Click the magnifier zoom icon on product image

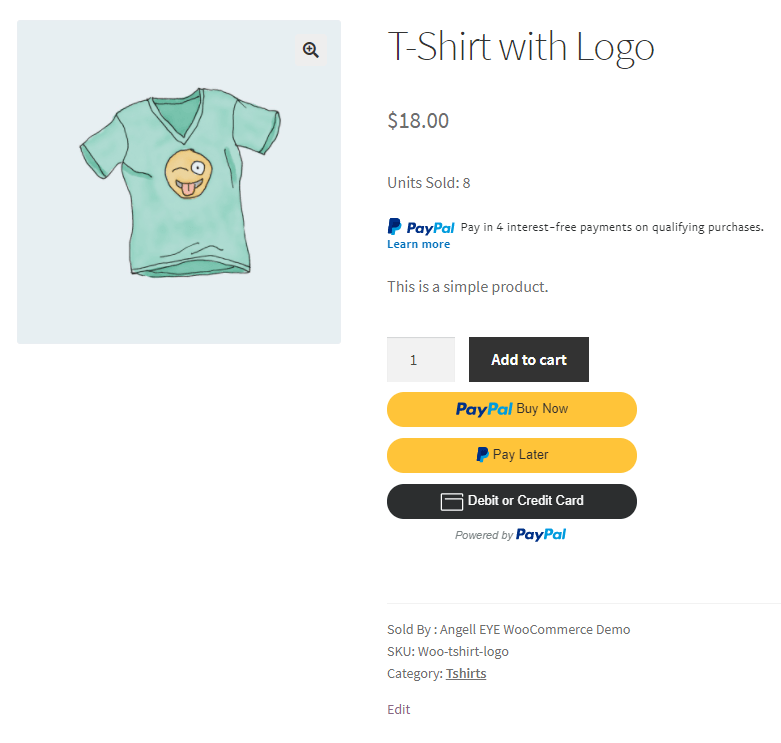(311, 50)
